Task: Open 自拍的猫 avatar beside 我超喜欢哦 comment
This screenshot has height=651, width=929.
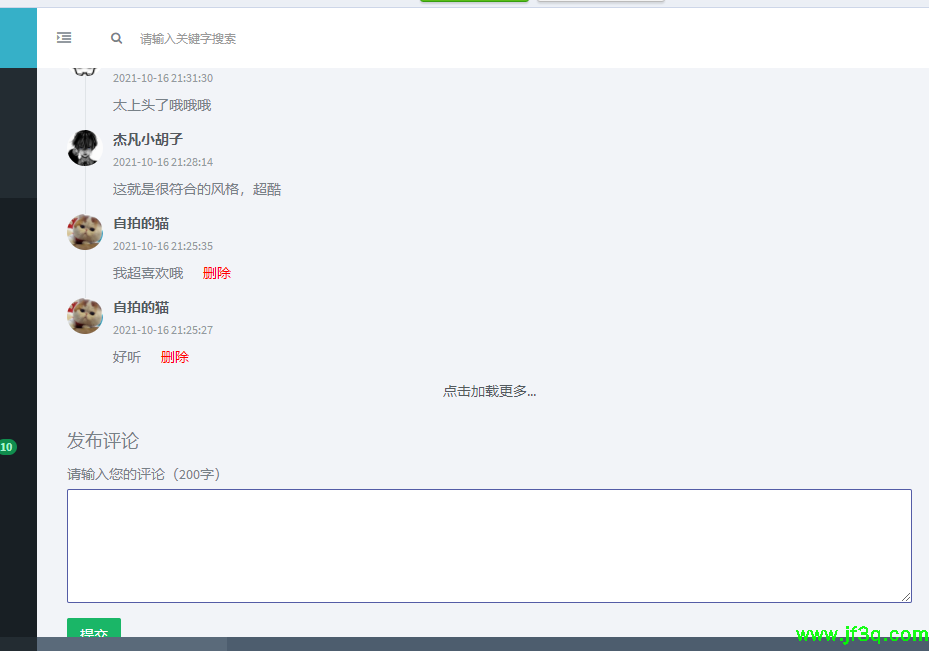Action: click(85, 232)
